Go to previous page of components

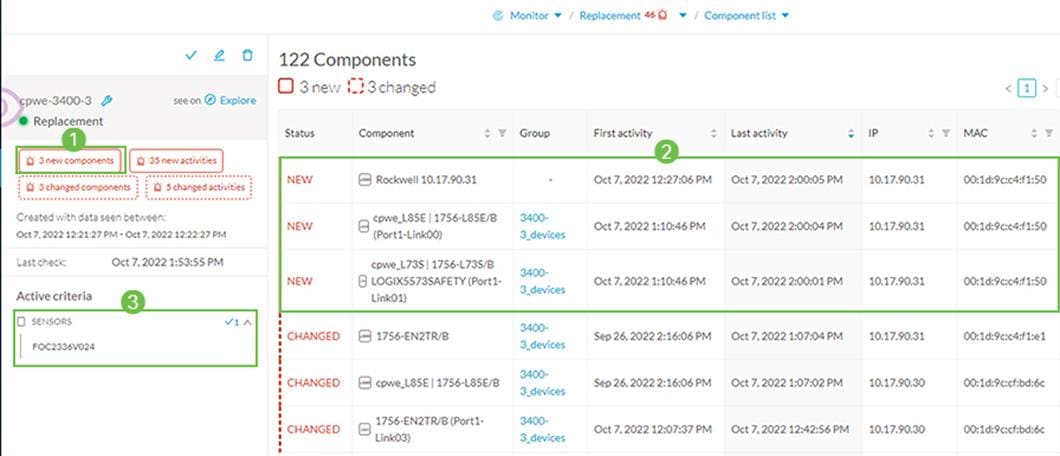(1008, 88)
